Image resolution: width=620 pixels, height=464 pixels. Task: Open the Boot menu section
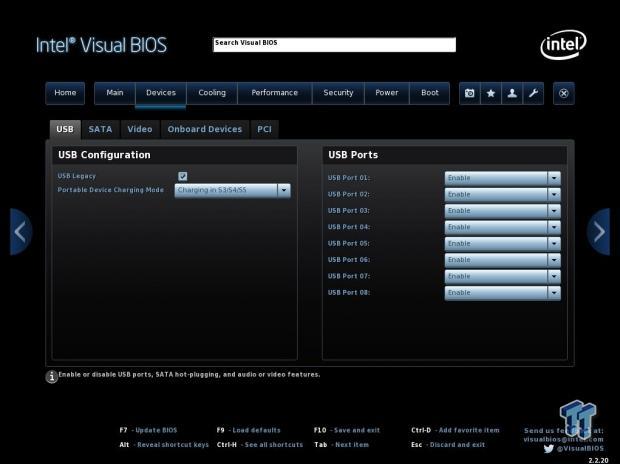(430, 93)
